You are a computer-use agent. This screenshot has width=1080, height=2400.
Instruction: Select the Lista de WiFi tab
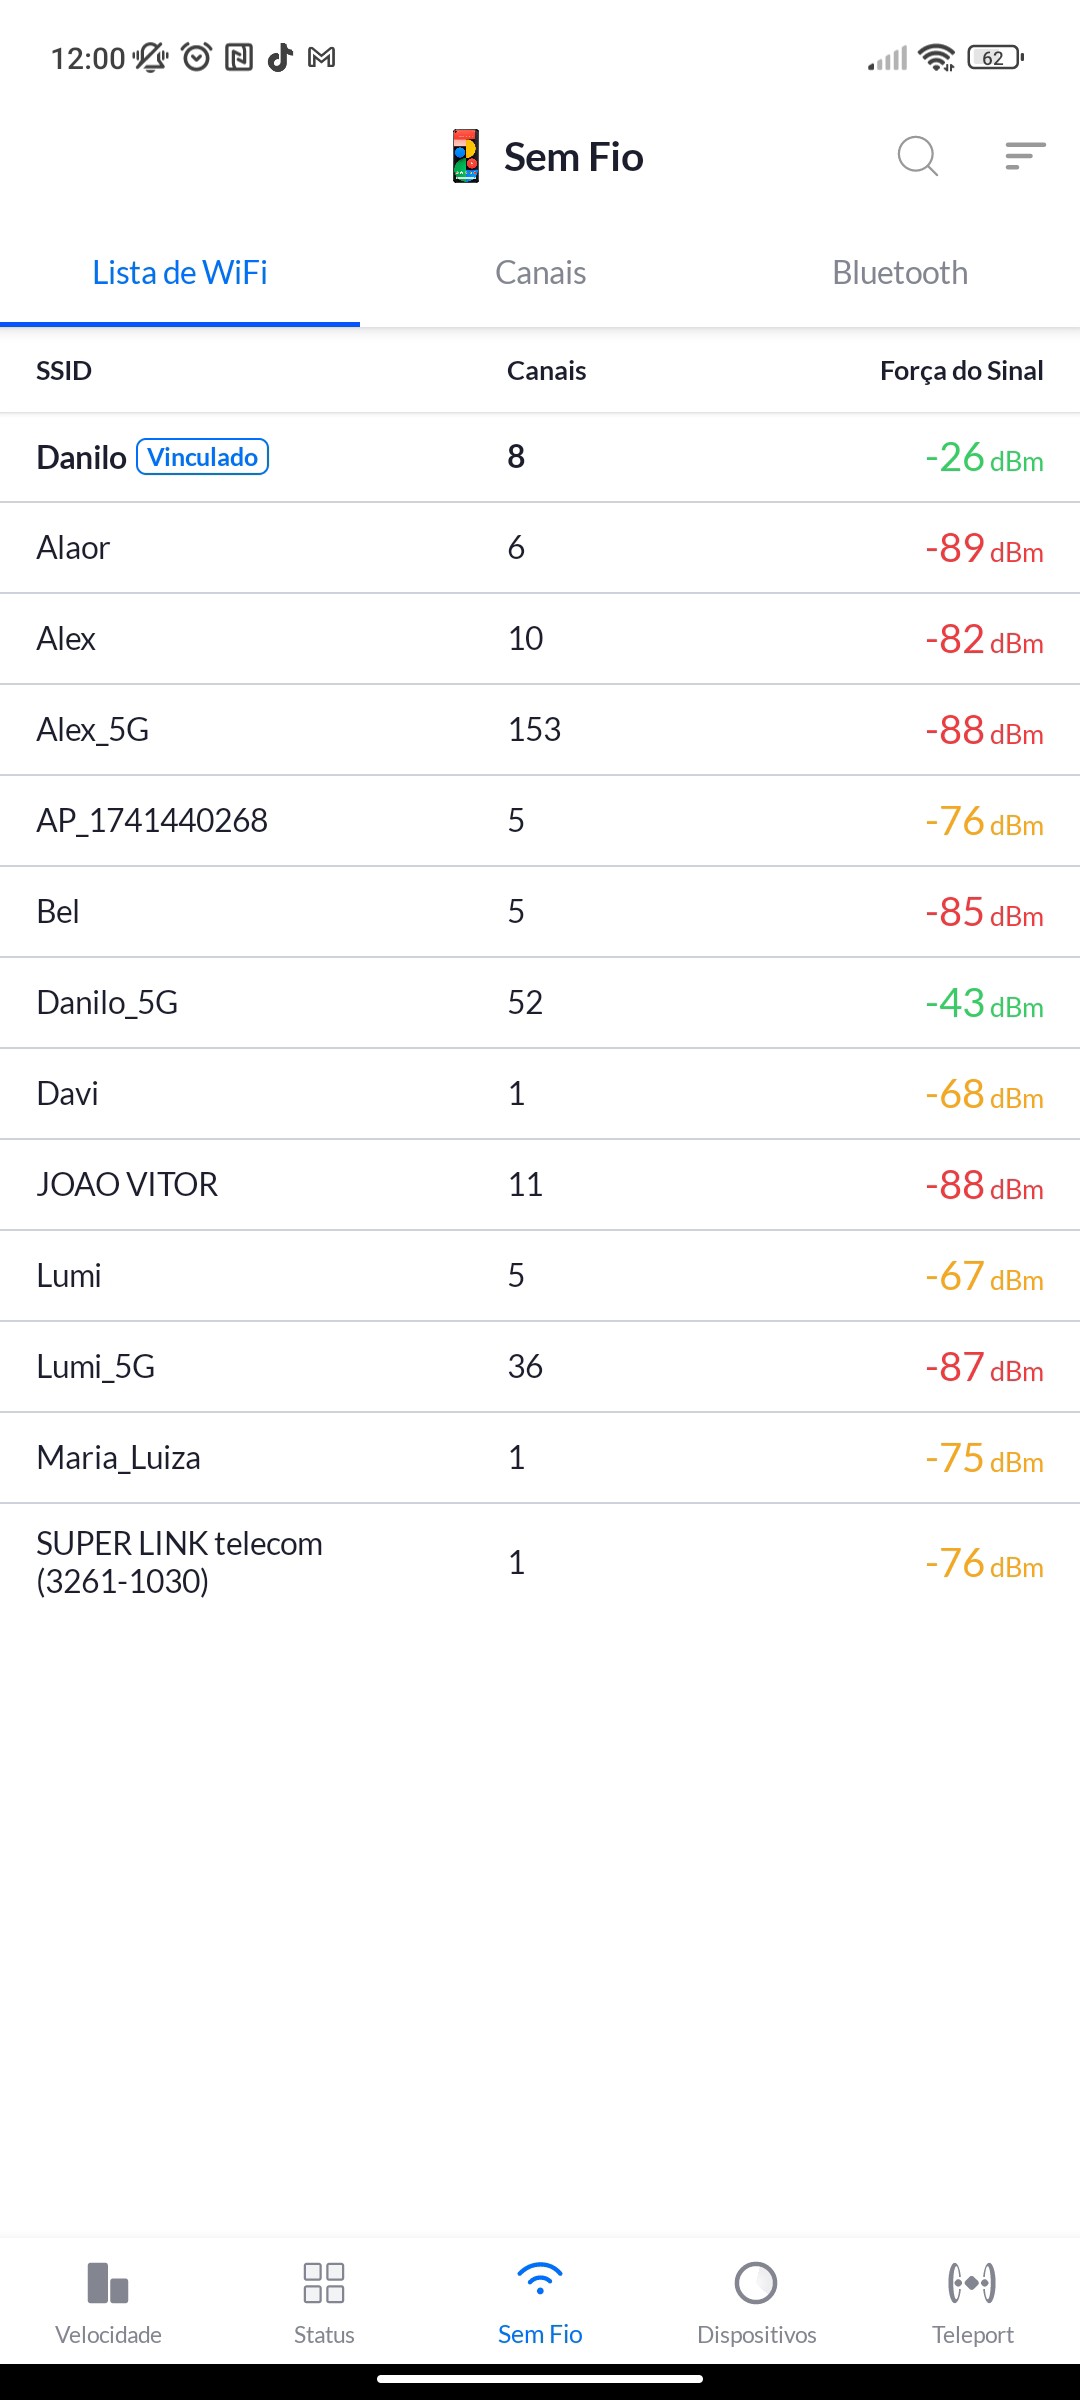point(180,273)
